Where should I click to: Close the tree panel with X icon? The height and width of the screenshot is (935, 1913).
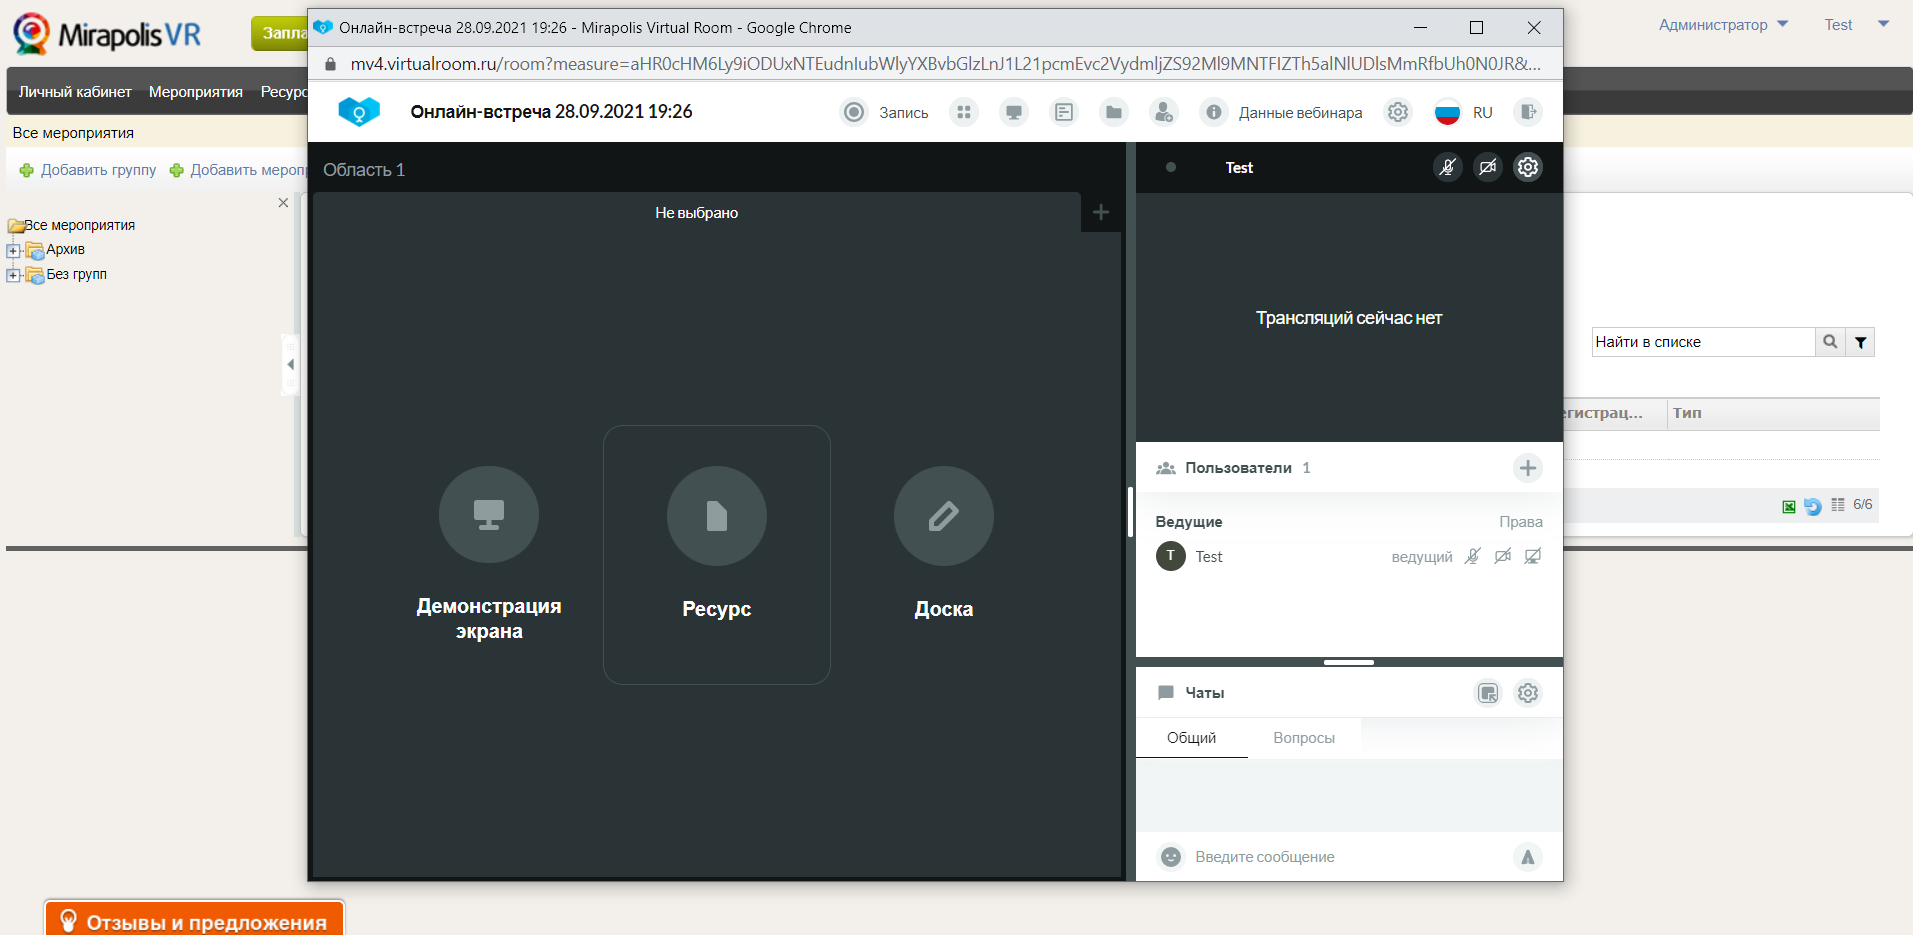pyautogui.click(x=283, y=203)
